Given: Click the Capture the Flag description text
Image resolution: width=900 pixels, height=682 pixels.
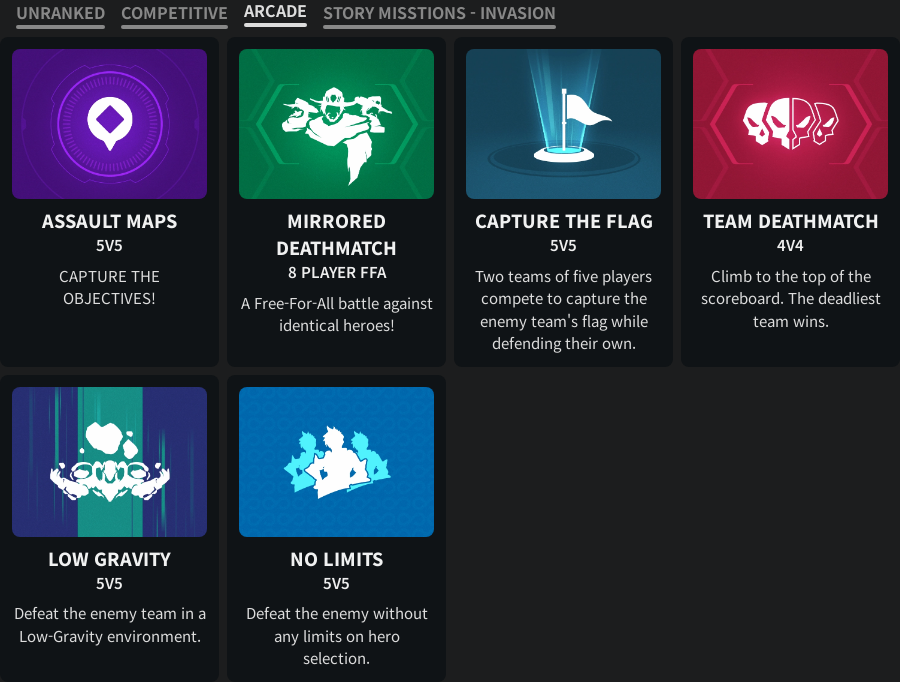Looking at the screenshot, I should pos(564,310).
